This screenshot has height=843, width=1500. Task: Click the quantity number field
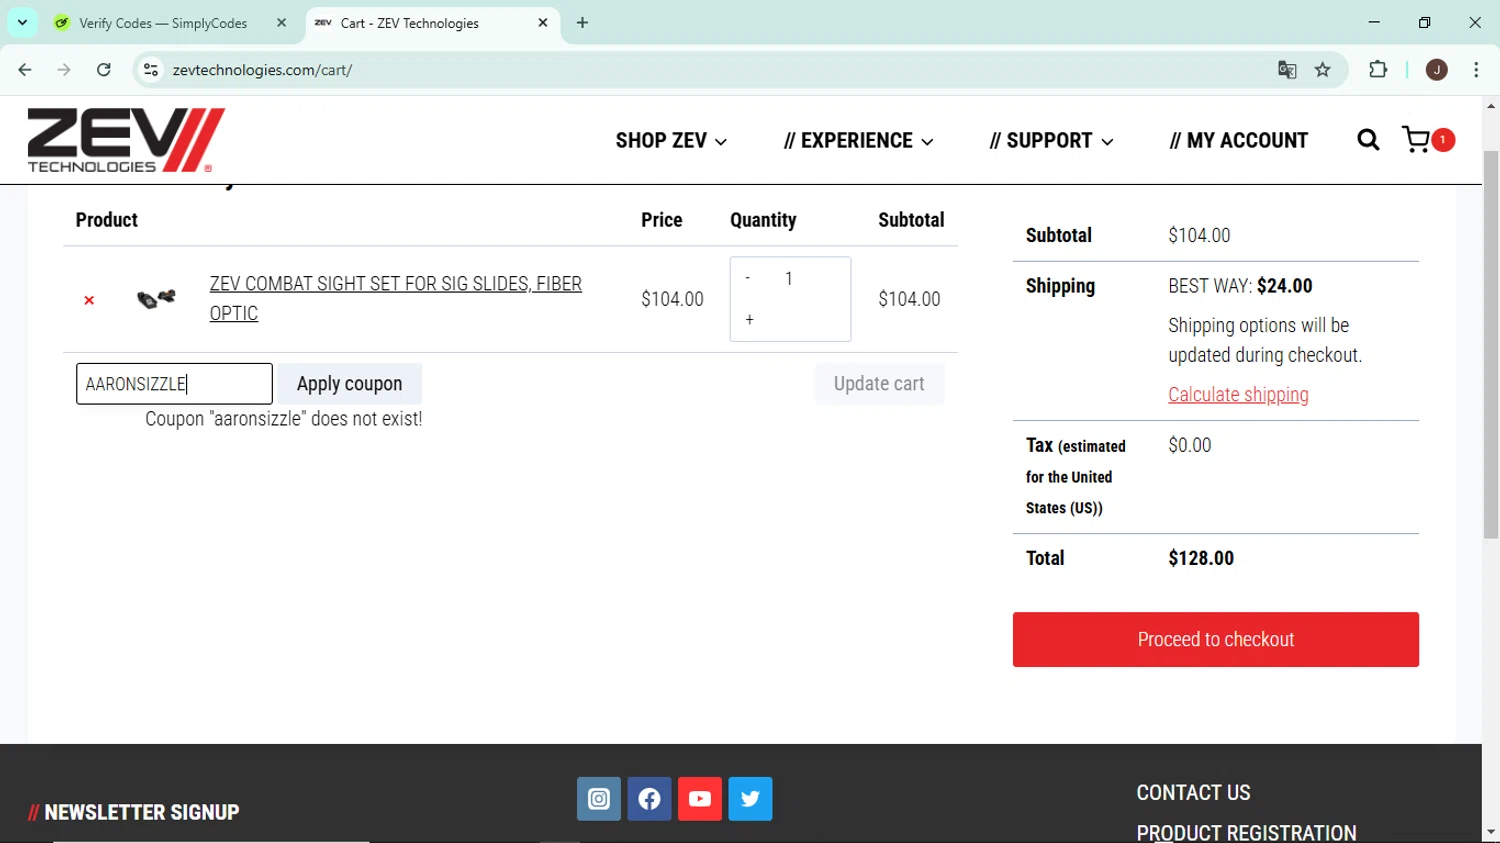pos(789,279)
